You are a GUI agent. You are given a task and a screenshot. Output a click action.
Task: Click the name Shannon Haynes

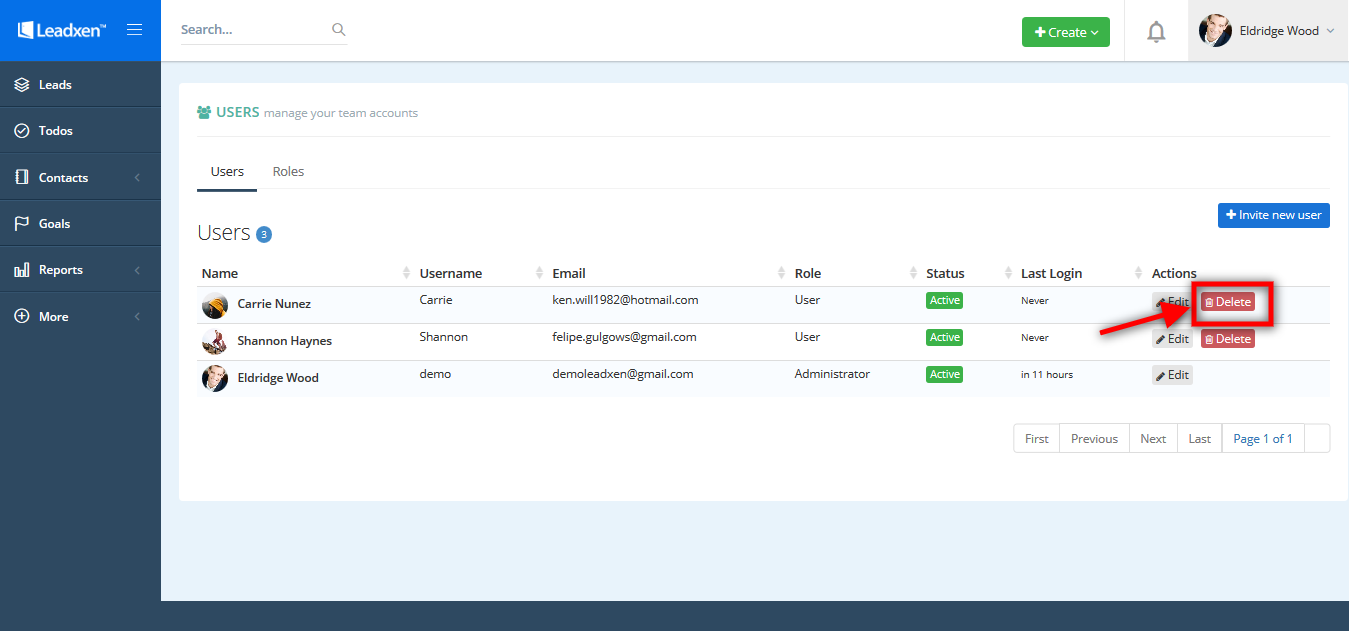[x=285, y=341]
